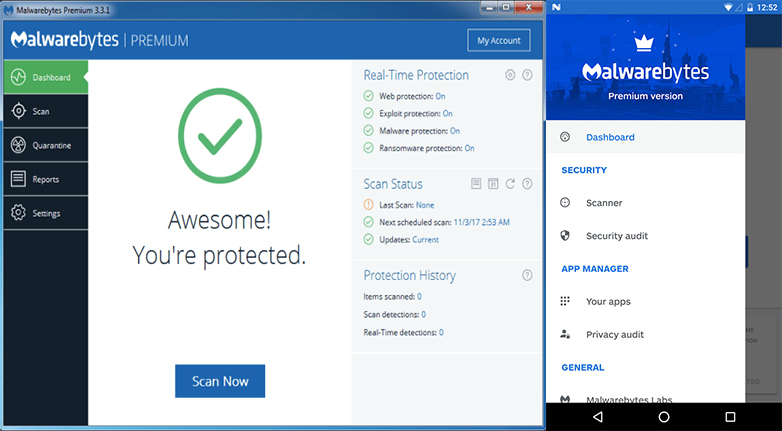Open Your apps in mobile drawer
This screenshot has height=431, width=782.
click(x=645, y=302)
